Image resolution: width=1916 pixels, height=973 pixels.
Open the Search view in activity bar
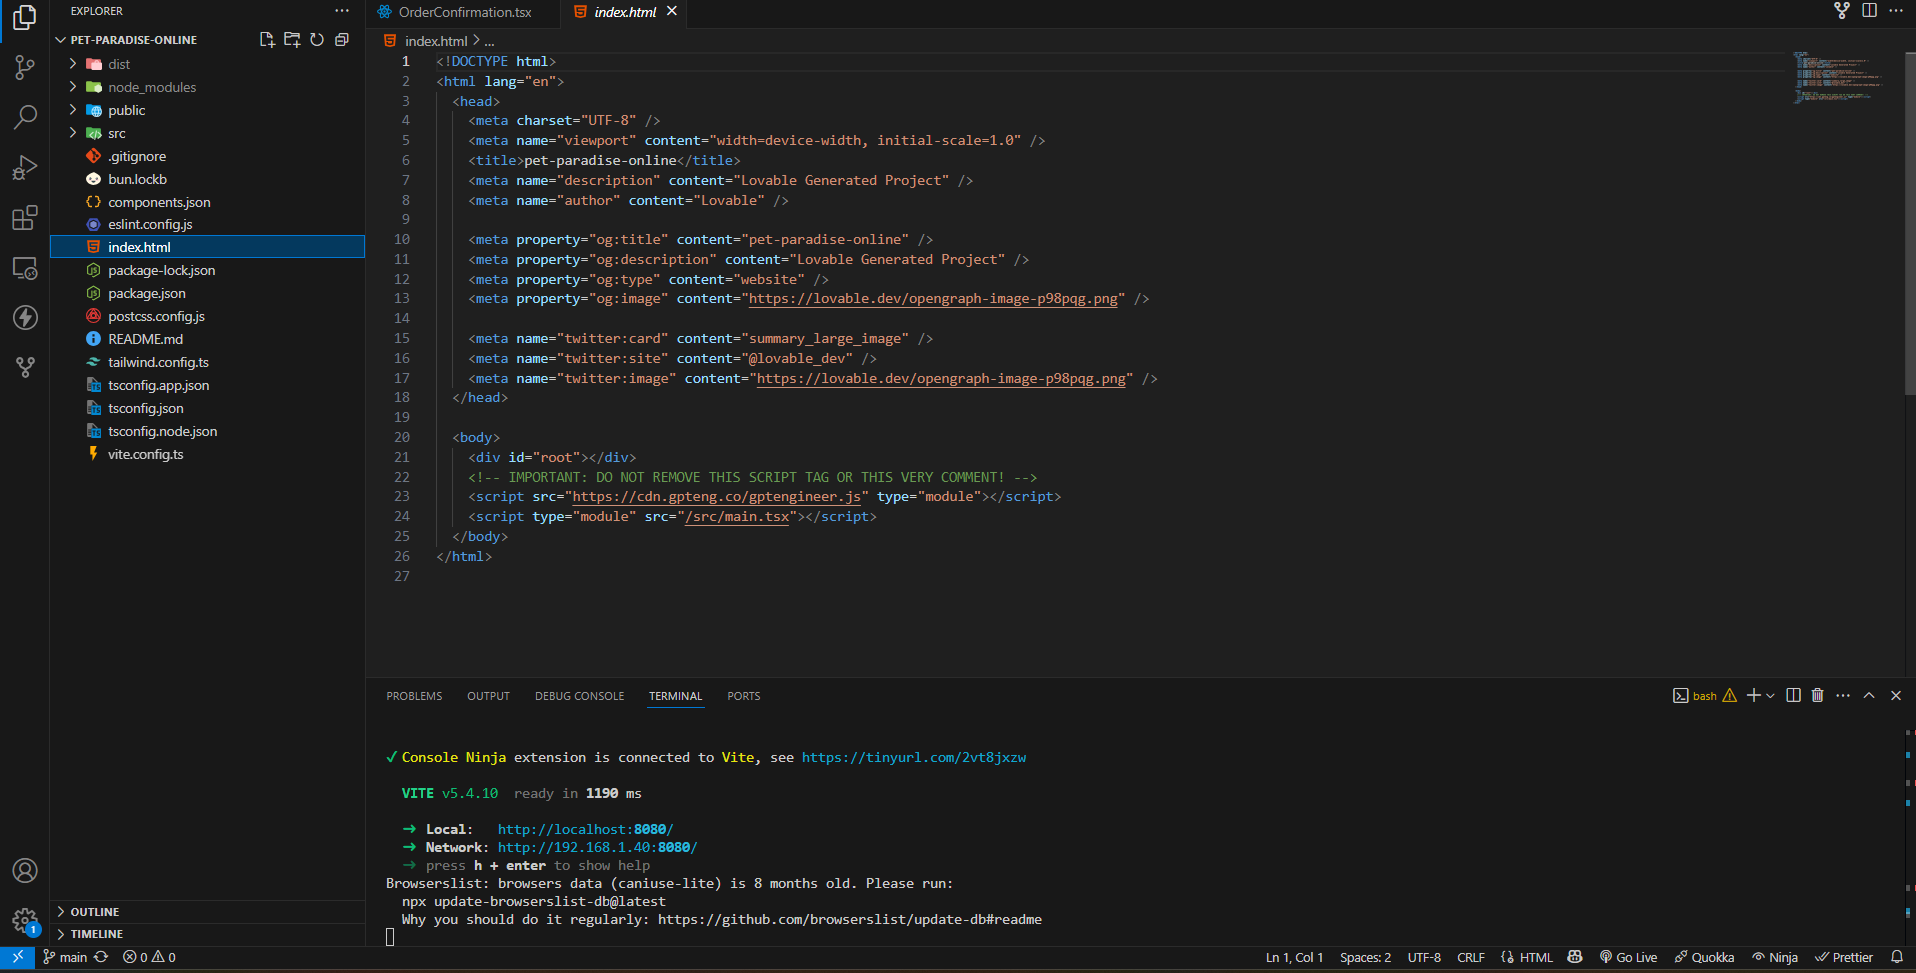point(25,117)
